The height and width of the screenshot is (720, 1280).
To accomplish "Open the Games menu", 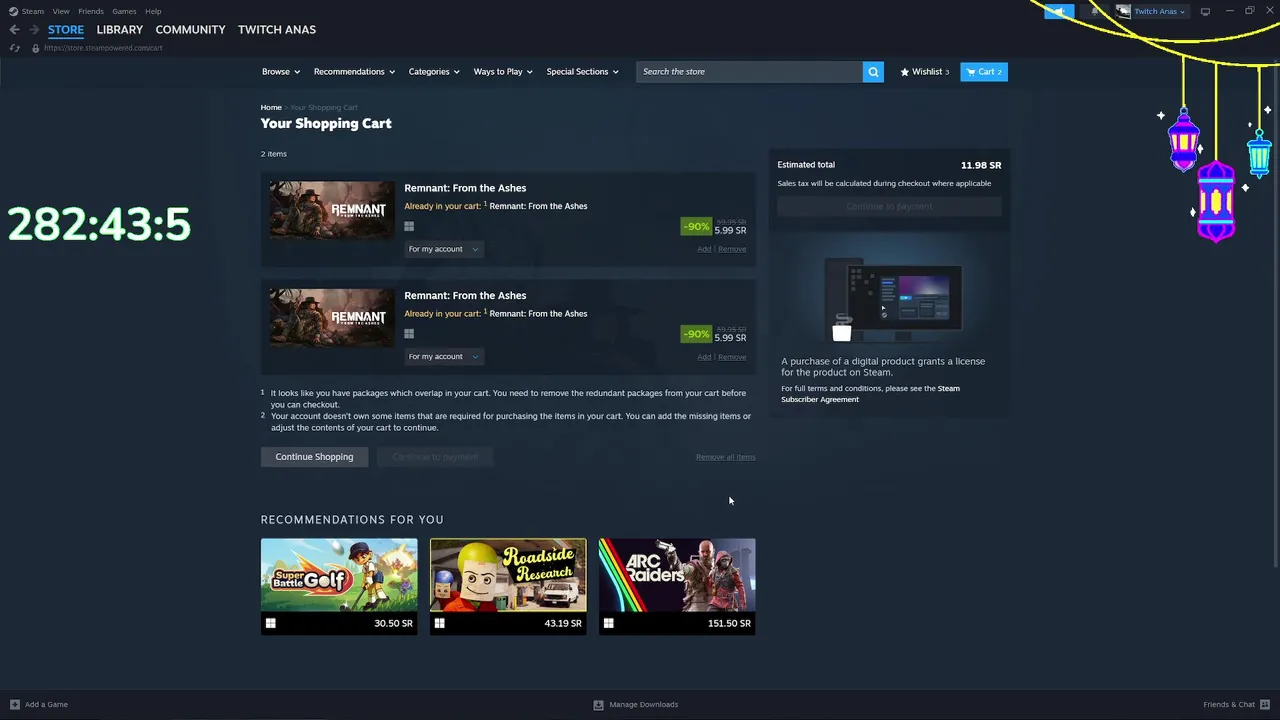I will point(124,11).
